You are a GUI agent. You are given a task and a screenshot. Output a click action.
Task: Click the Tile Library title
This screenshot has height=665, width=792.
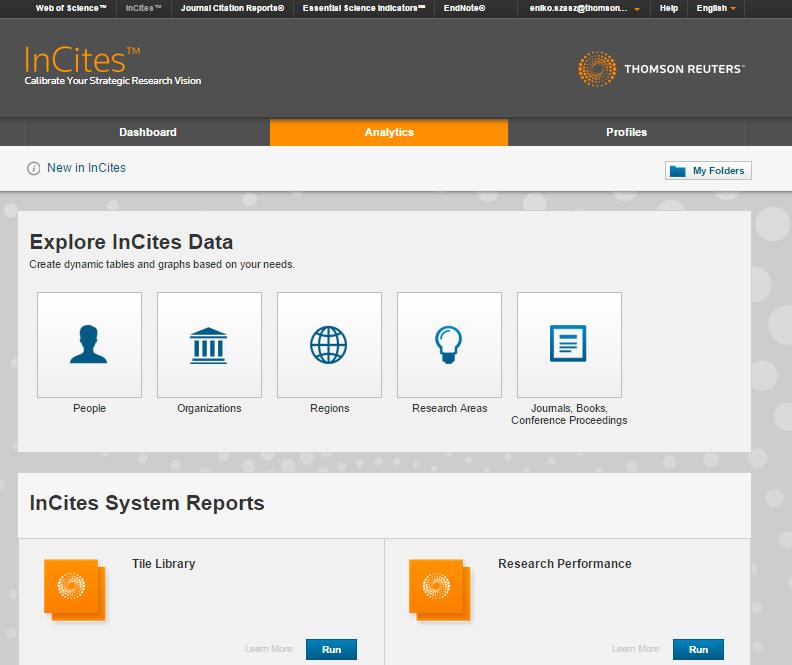pos(164,564)
